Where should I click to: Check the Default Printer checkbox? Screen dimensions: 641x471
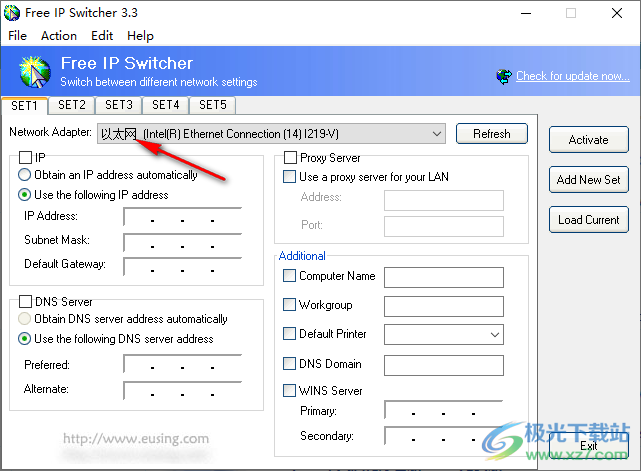289,334
